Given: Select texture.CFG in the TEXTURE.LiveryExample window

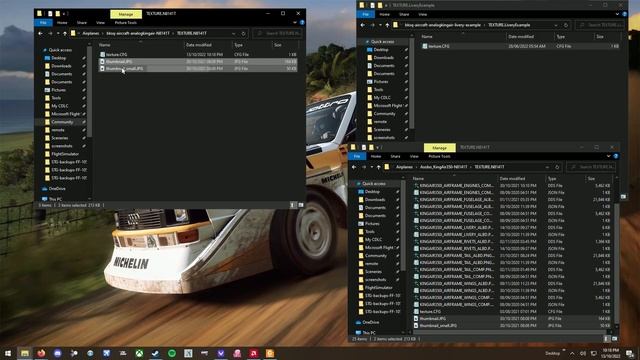Looking at the screenshot, I should pyautogui.click(x=520, y=47).
